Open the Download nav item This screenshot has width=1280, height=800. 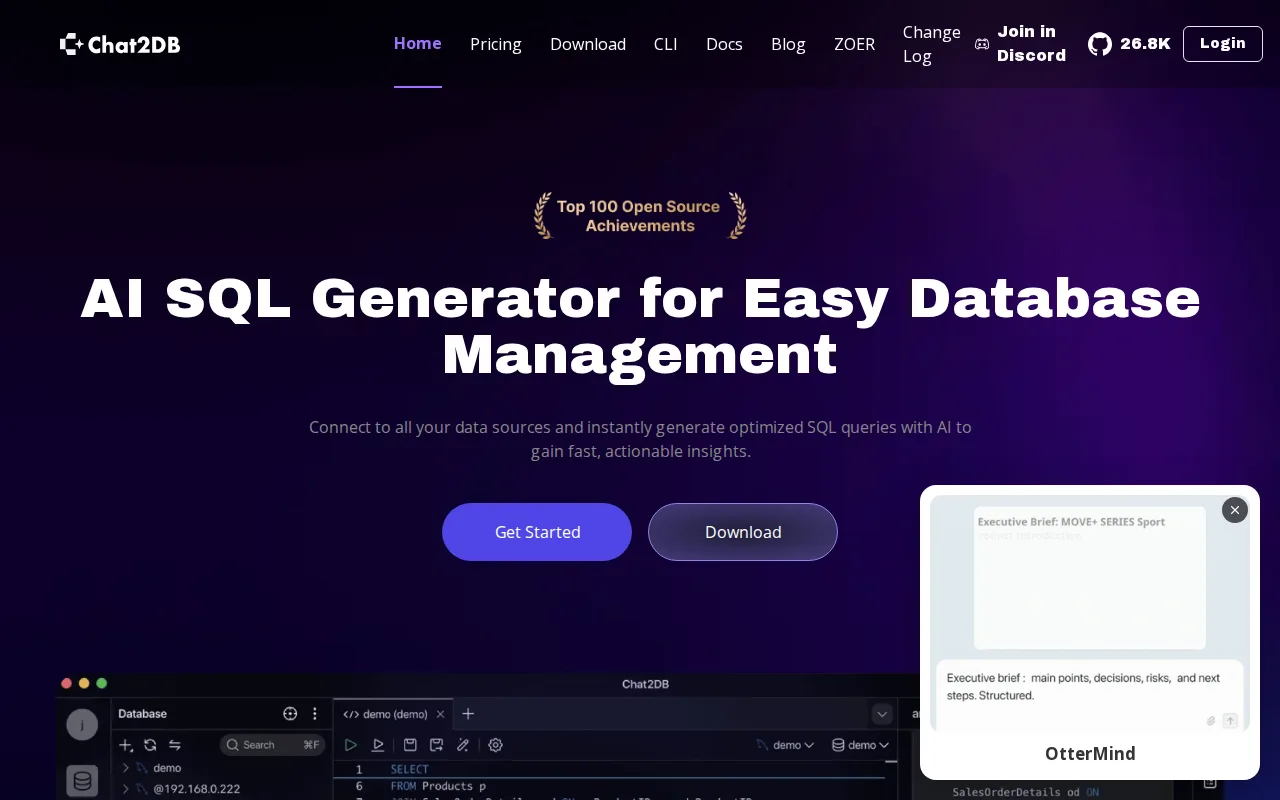pos(588,44)
